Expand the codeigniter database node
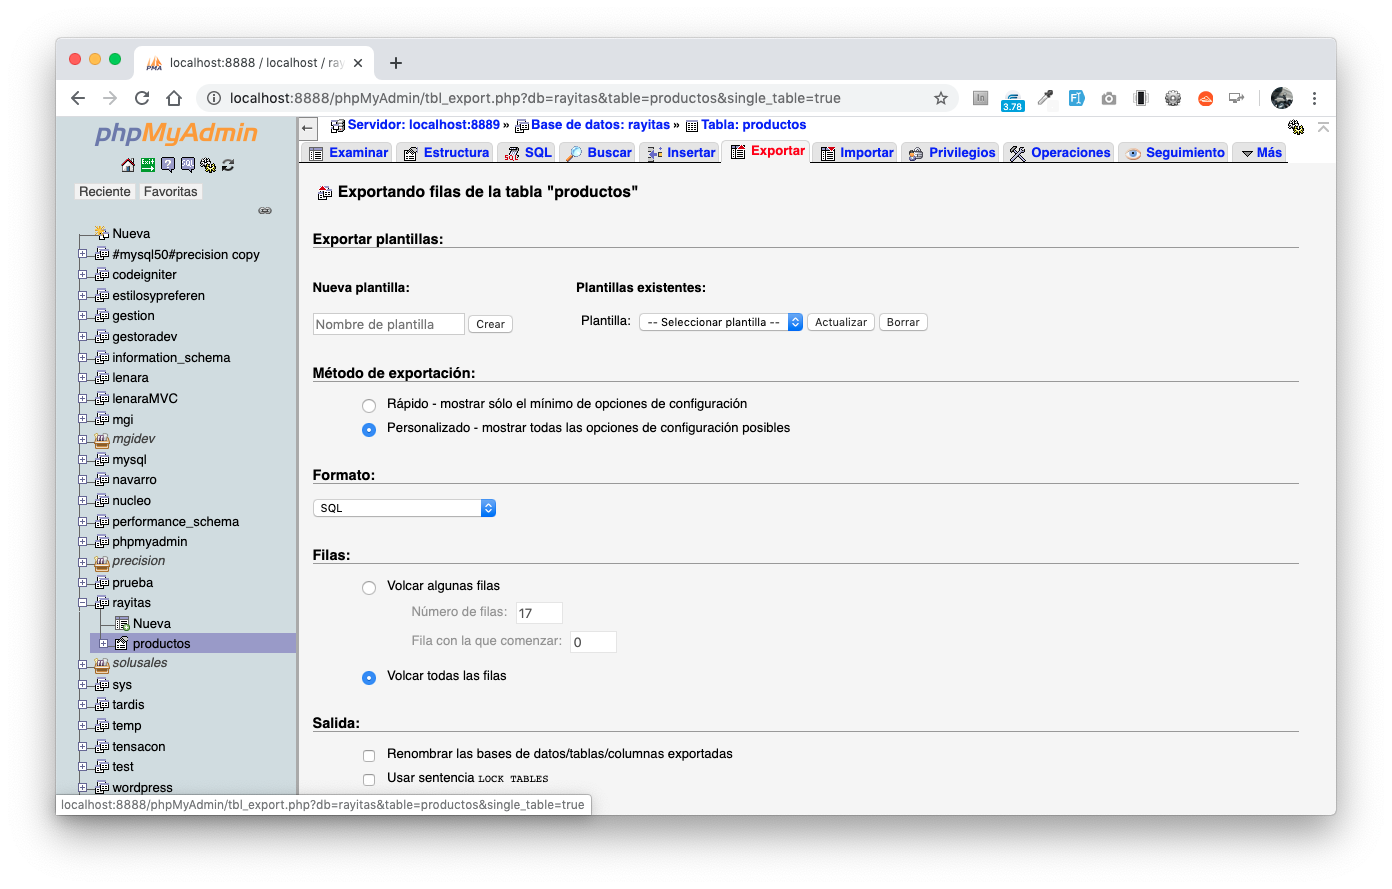 [83, 275]
